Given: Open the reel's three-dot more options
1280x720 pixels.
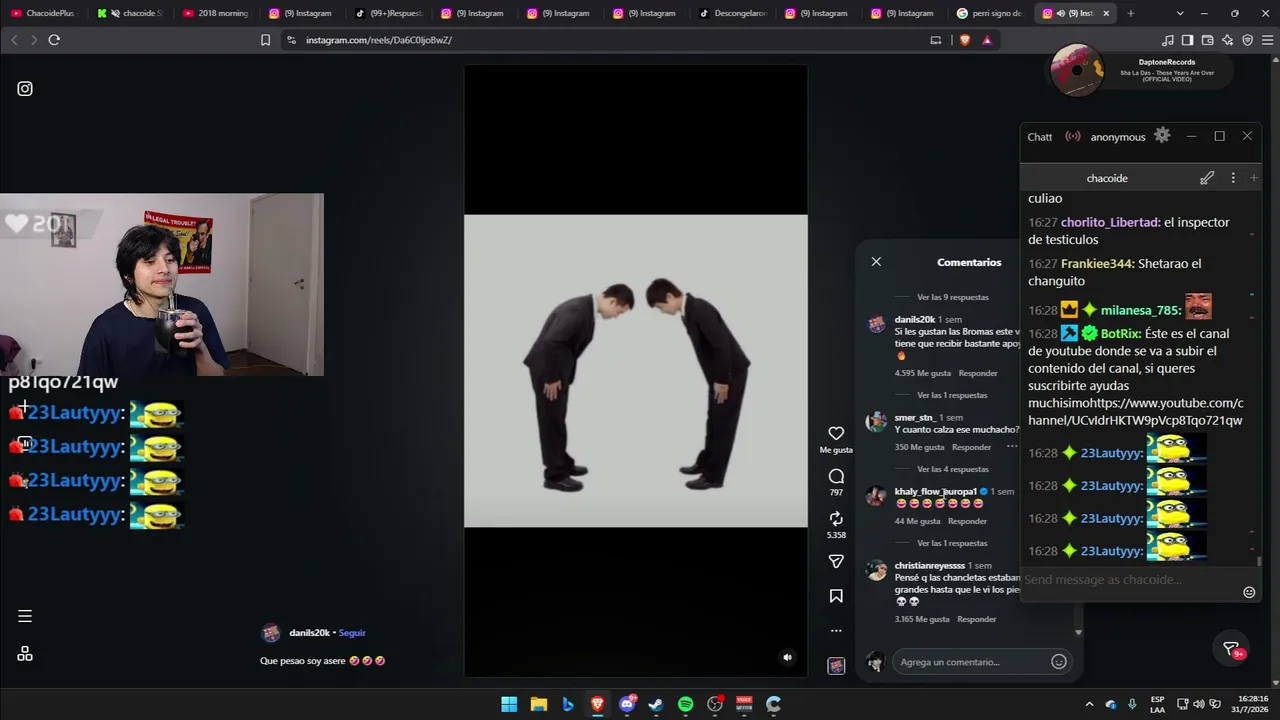Looking at the screenshot, I should [836, 631].
